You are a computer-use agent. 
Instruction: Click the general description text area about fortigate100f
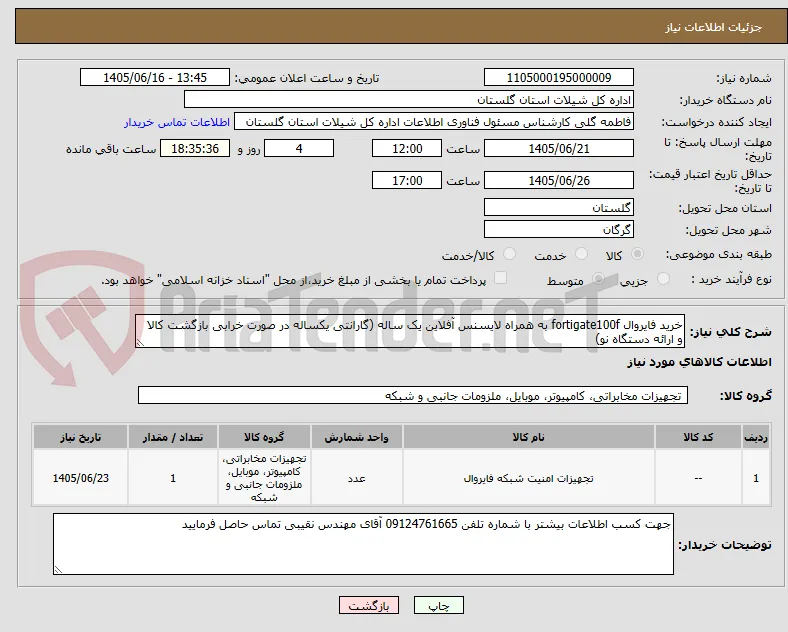pos(410,332)
